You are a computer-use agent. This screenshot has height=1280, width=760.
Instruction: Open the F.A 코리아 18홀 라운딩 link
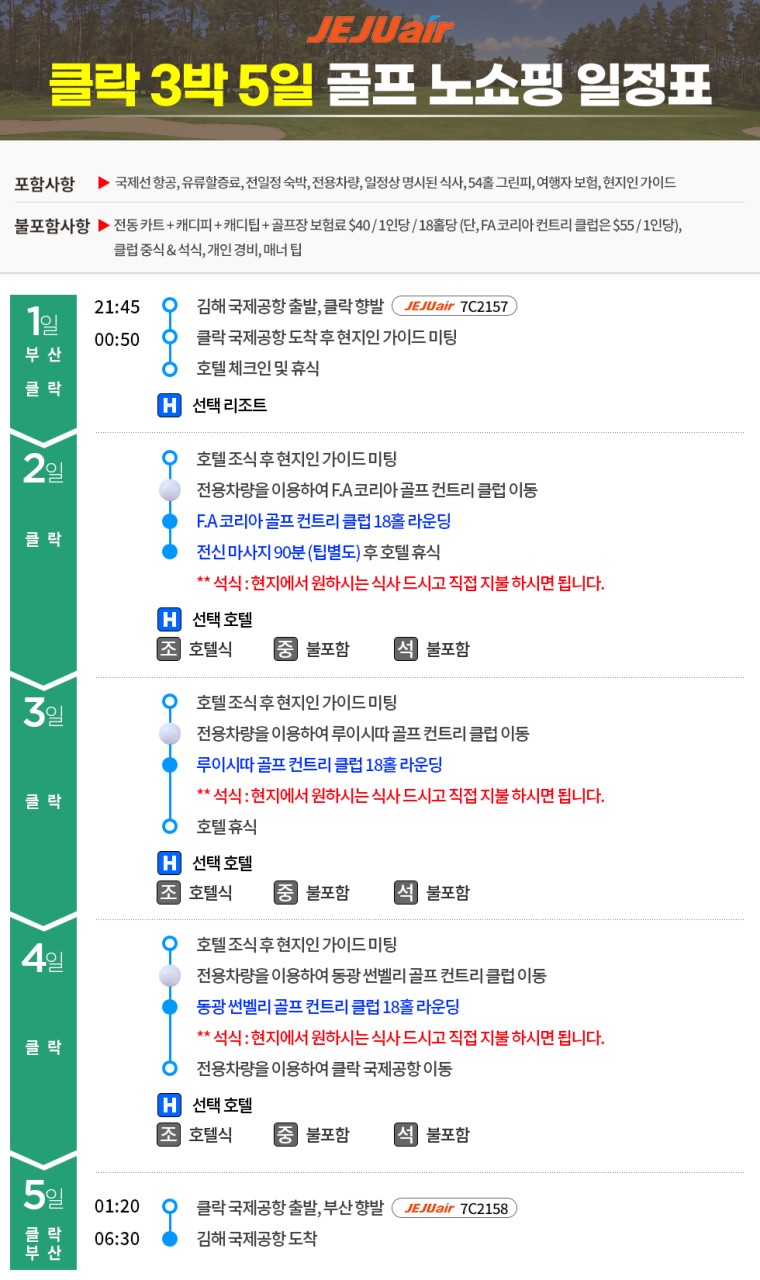(324, 521)
